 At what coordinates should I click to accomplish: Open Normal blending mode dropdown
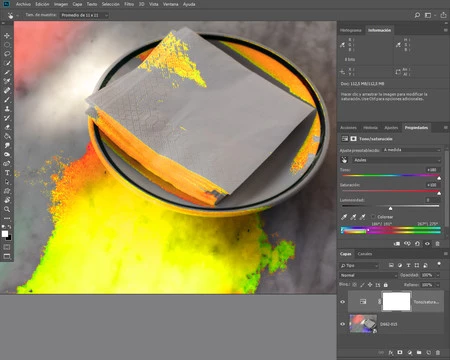coord(368,275)
